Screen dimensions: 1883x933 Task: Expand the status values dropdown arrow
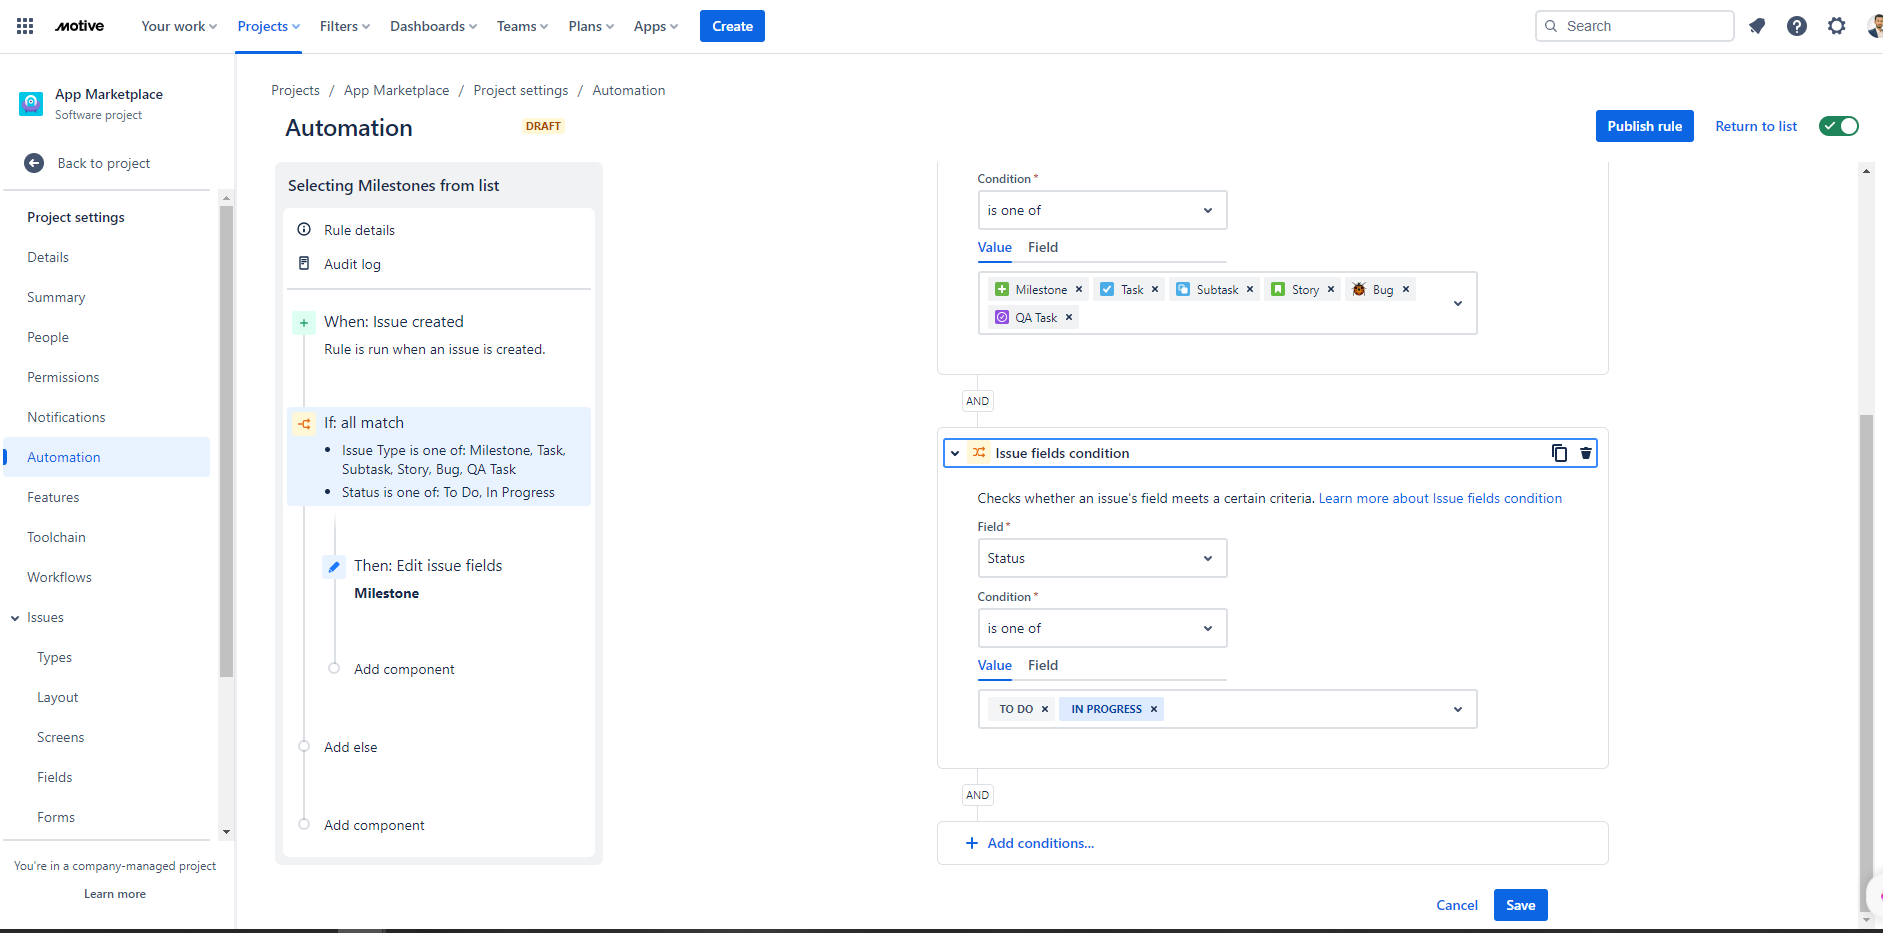[x=1458, y=709]
